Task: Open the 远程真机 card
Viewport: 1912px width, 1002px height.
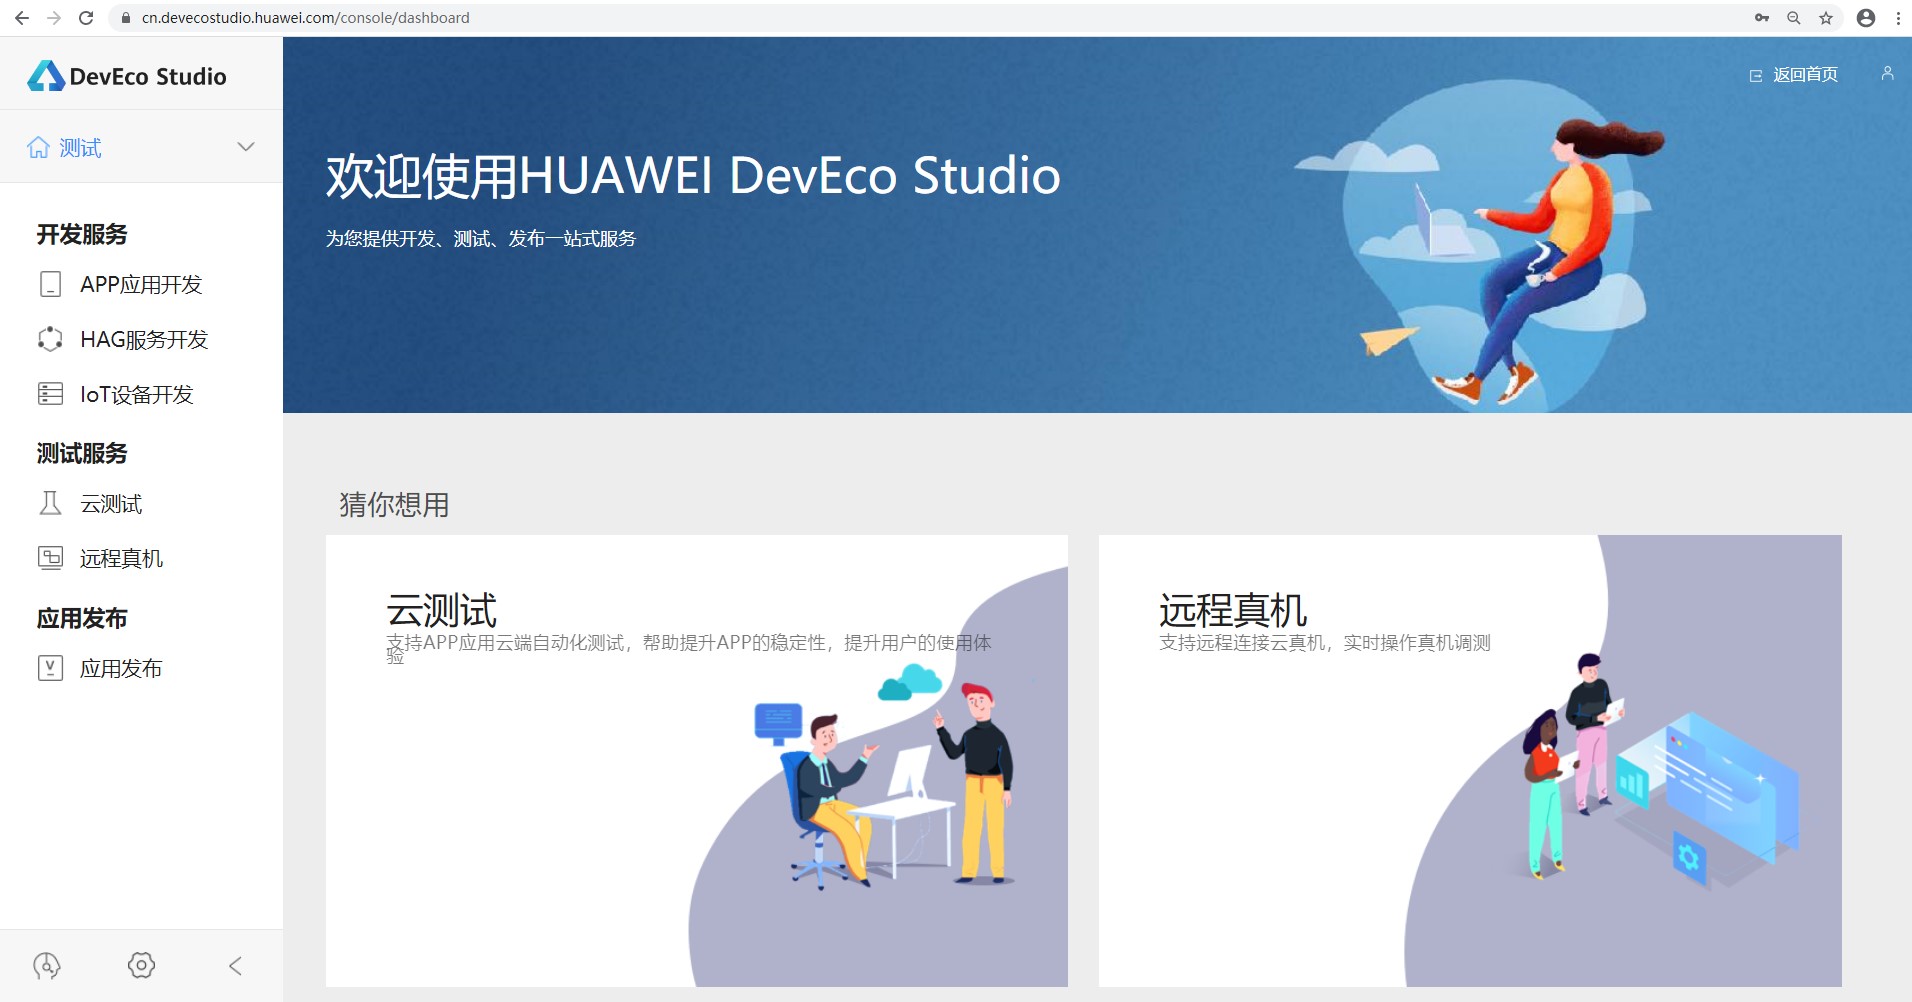Action: pos(1470,761)
